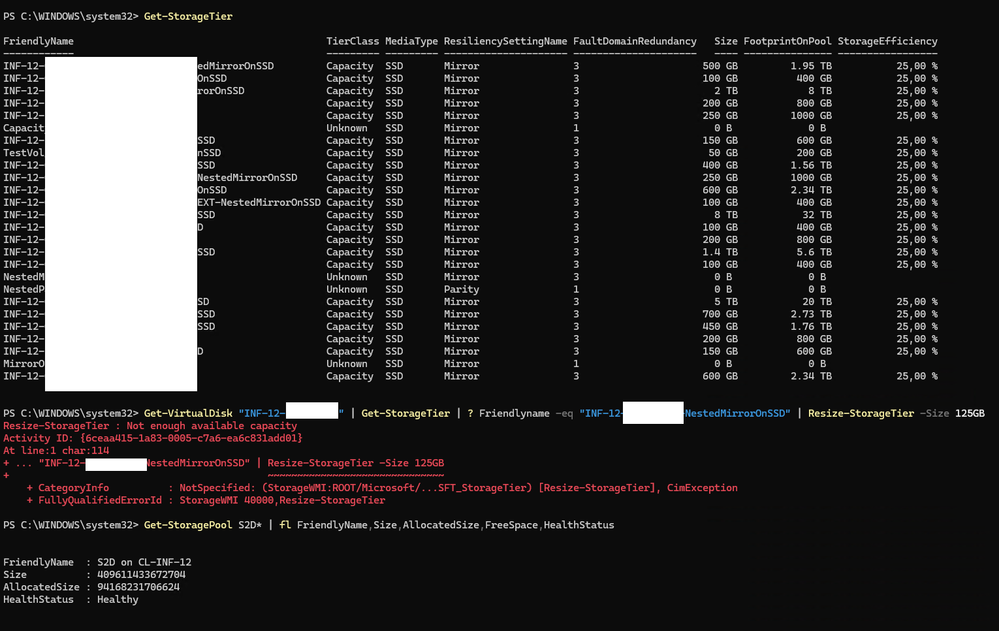Select the 1.95 TB footprint value
Viewport: 999px width, 631px height.
tap(810, 66)
